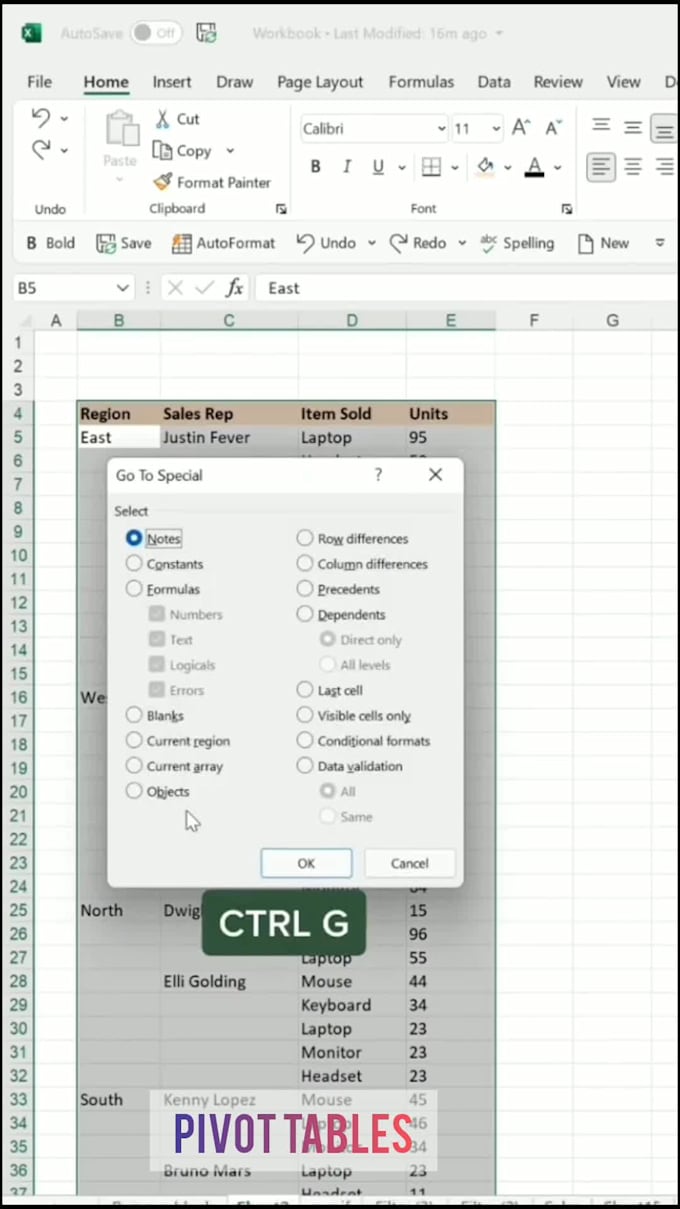Toggle the AutoSave switch
The width and height of the screenshot is (680, 1209).
click(156, 33)
